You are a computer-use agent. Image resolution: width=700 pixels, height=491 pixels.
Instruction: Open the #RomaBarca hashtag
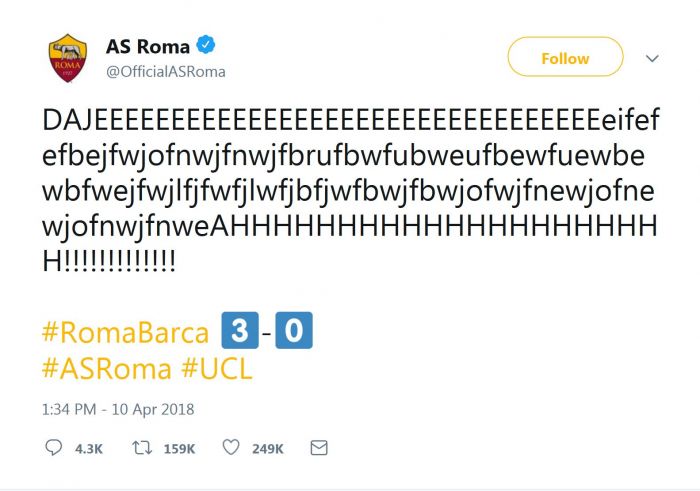125,333
